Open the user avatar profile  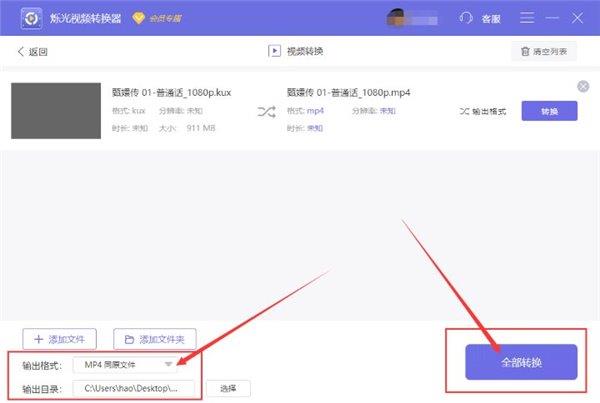pos(396,18)
